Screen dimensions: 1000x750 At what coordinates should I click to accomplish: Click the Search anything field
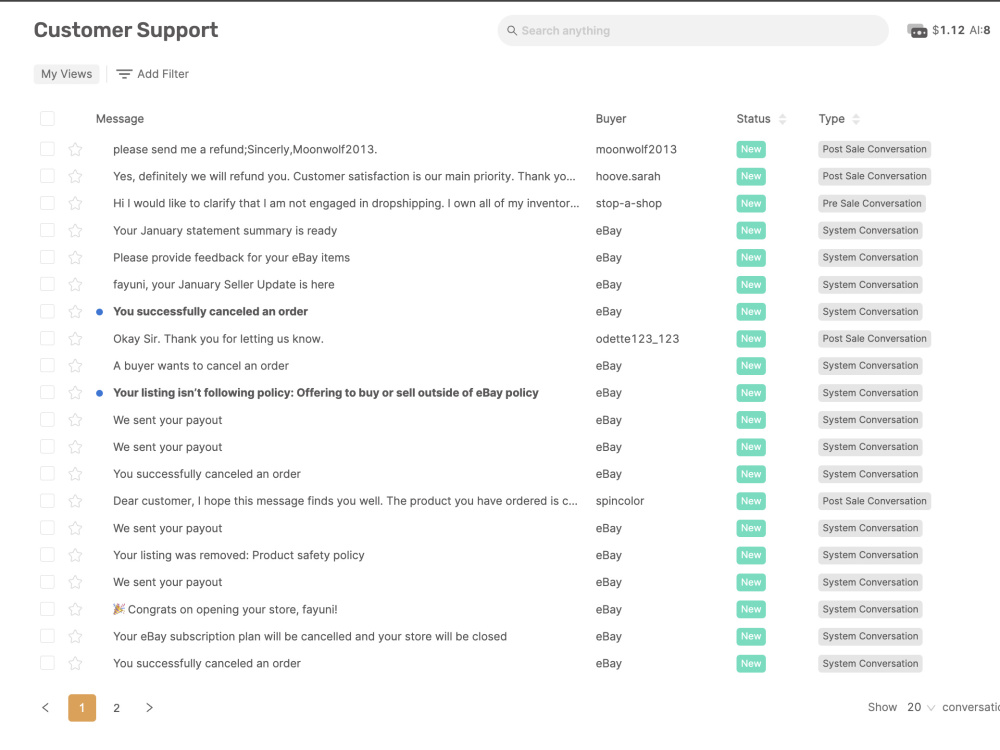click(693, 31)
